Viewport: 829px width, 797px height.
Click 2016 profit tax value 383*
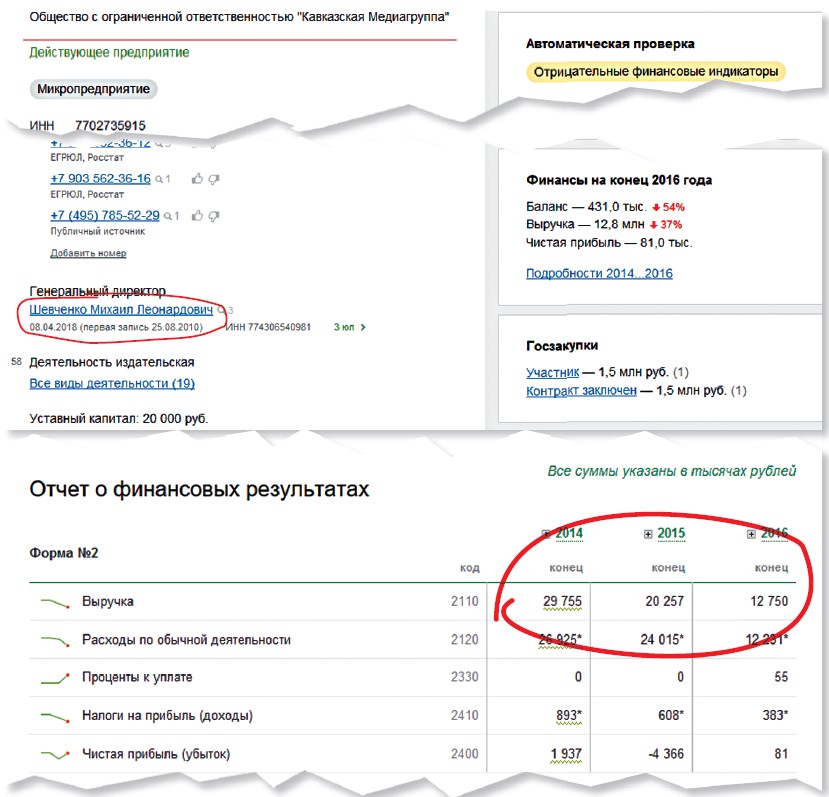click(x=775, y=716)
